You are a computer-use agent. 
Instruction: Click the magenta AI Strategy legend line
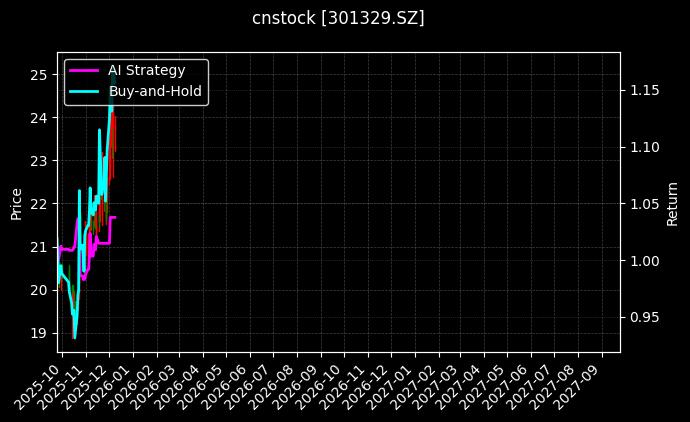click(83, 71)
